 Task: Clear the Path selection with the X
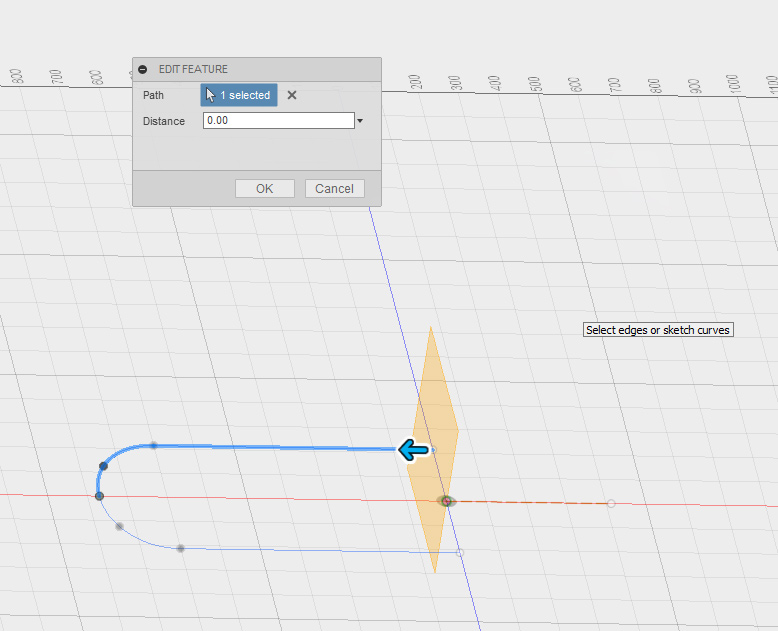(x=292, y=95)
